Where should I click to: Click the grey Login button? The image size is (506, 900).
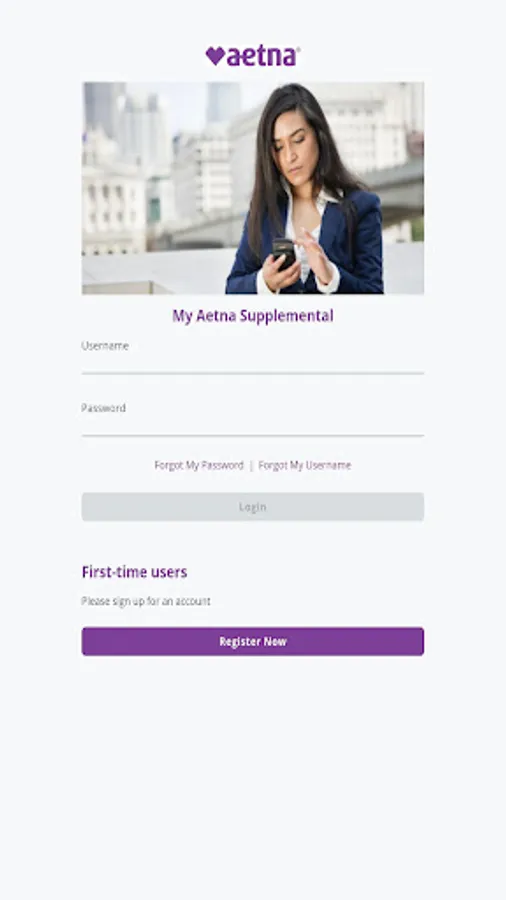253,507
